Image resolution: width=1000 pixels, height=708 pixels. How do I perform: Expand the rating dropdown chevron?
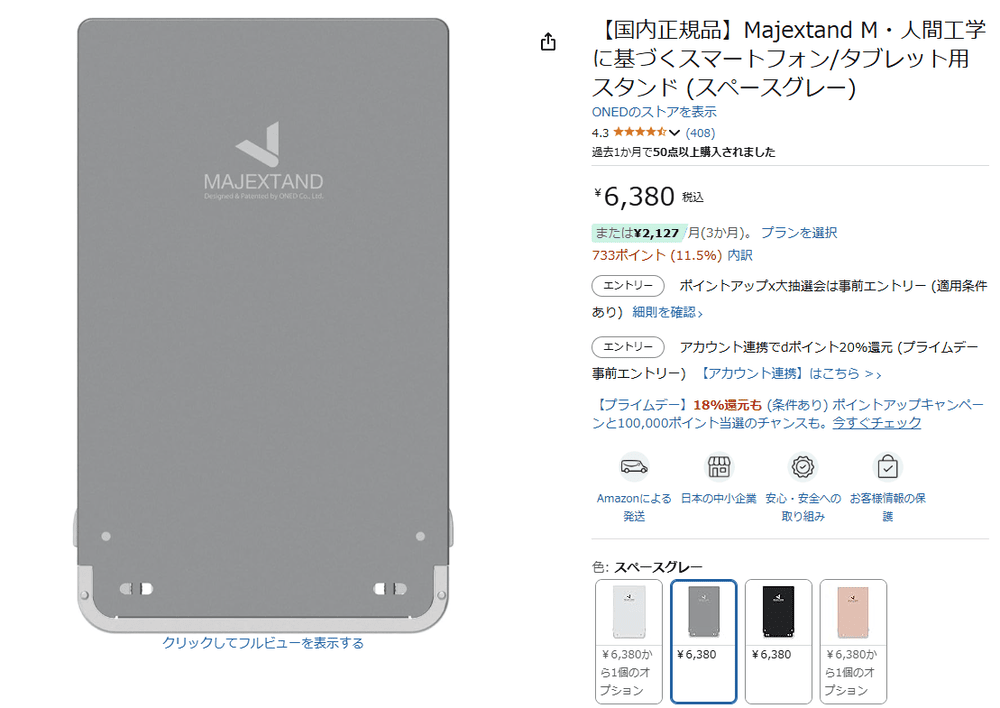pos(675,133)
